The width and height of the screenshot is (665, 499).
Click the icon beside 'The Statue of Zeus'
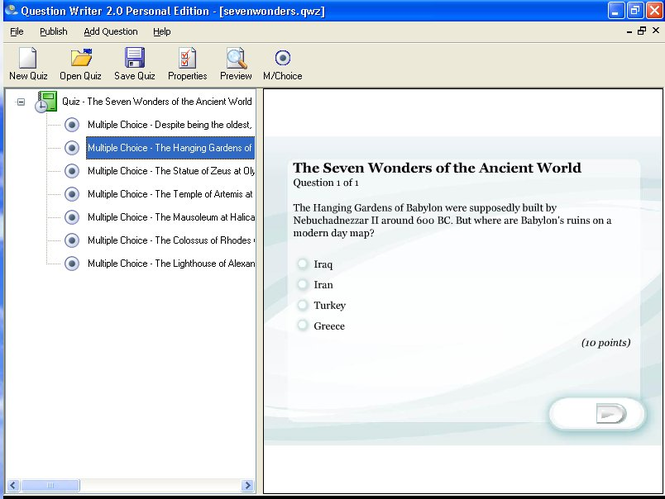tap(72, 171)
